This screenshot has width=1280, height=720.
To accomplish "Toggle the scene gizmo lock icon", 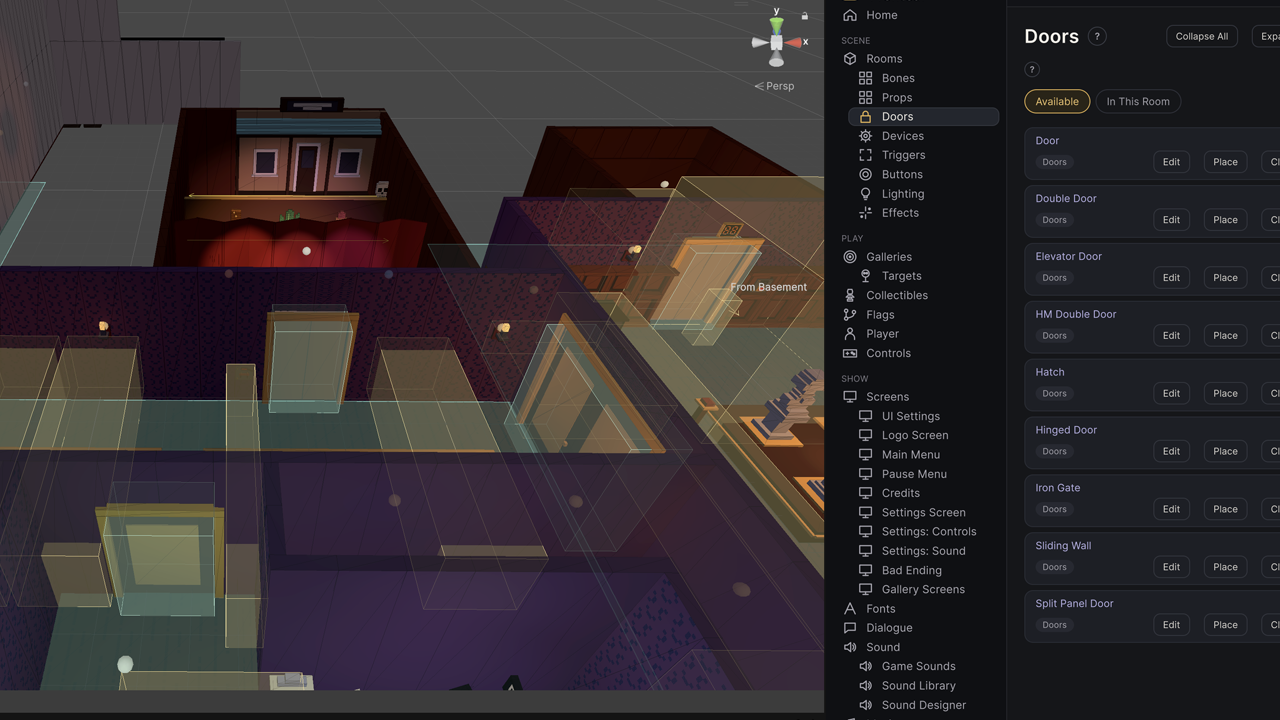I will click(x=805, y=16).
